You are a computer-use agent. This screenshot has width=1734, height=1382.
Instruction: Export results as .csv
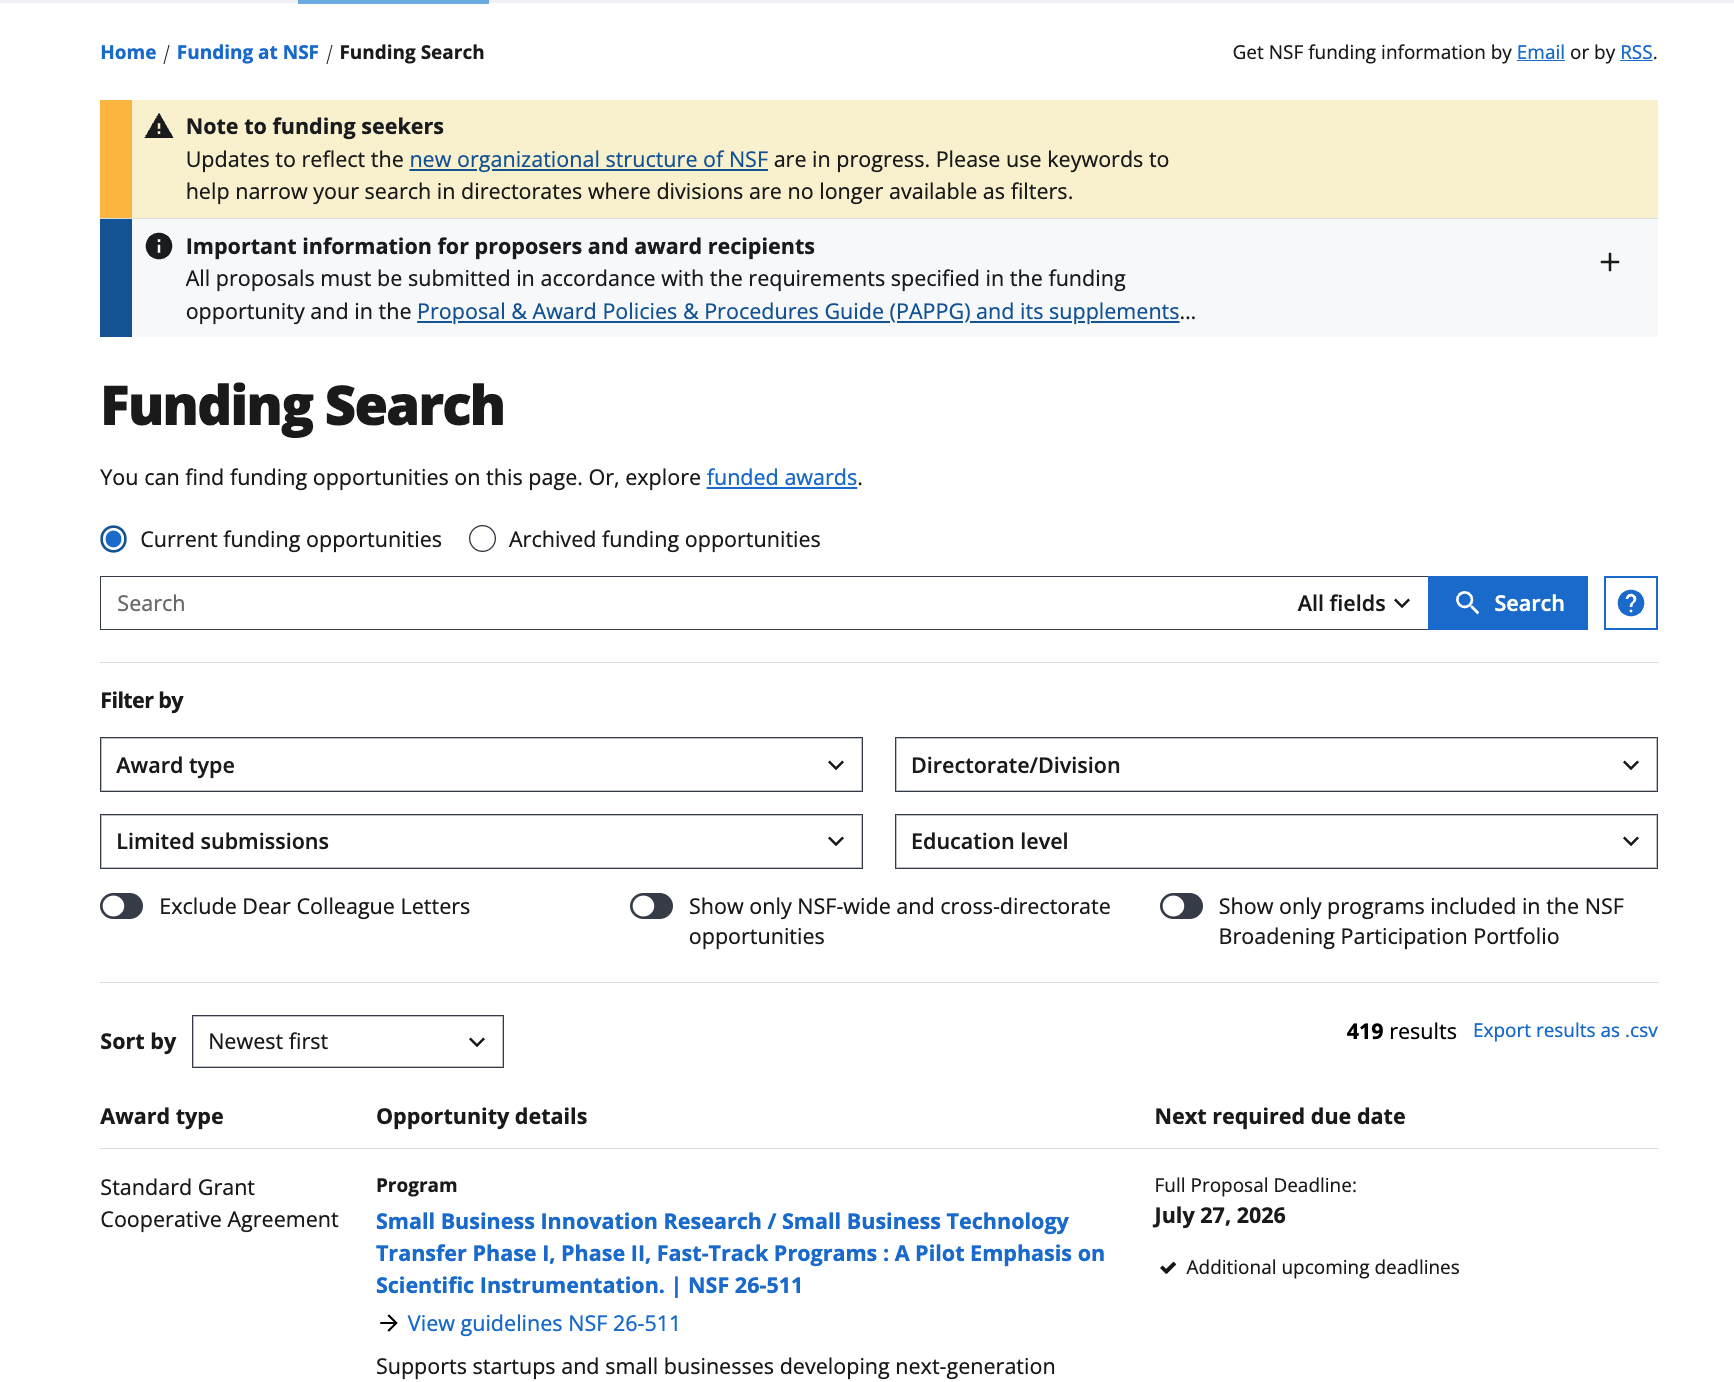click(x=1565, y=1030)
